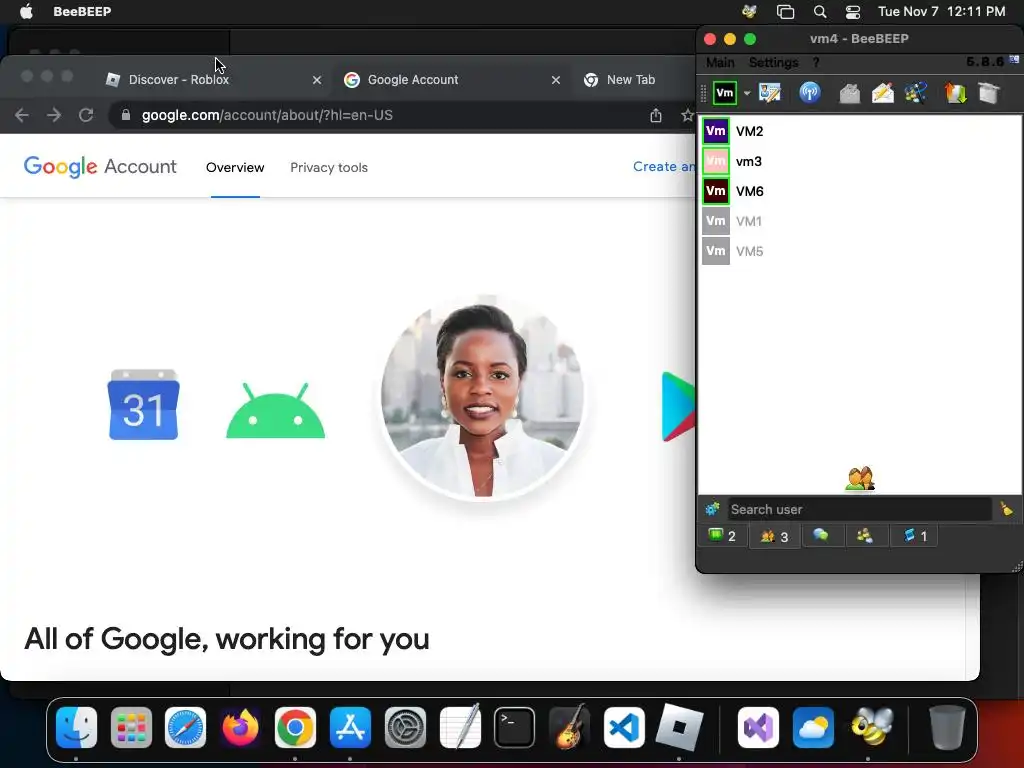Reload the Google Account page
This screenshot has height=768, width=1024.
pos(86,116)
